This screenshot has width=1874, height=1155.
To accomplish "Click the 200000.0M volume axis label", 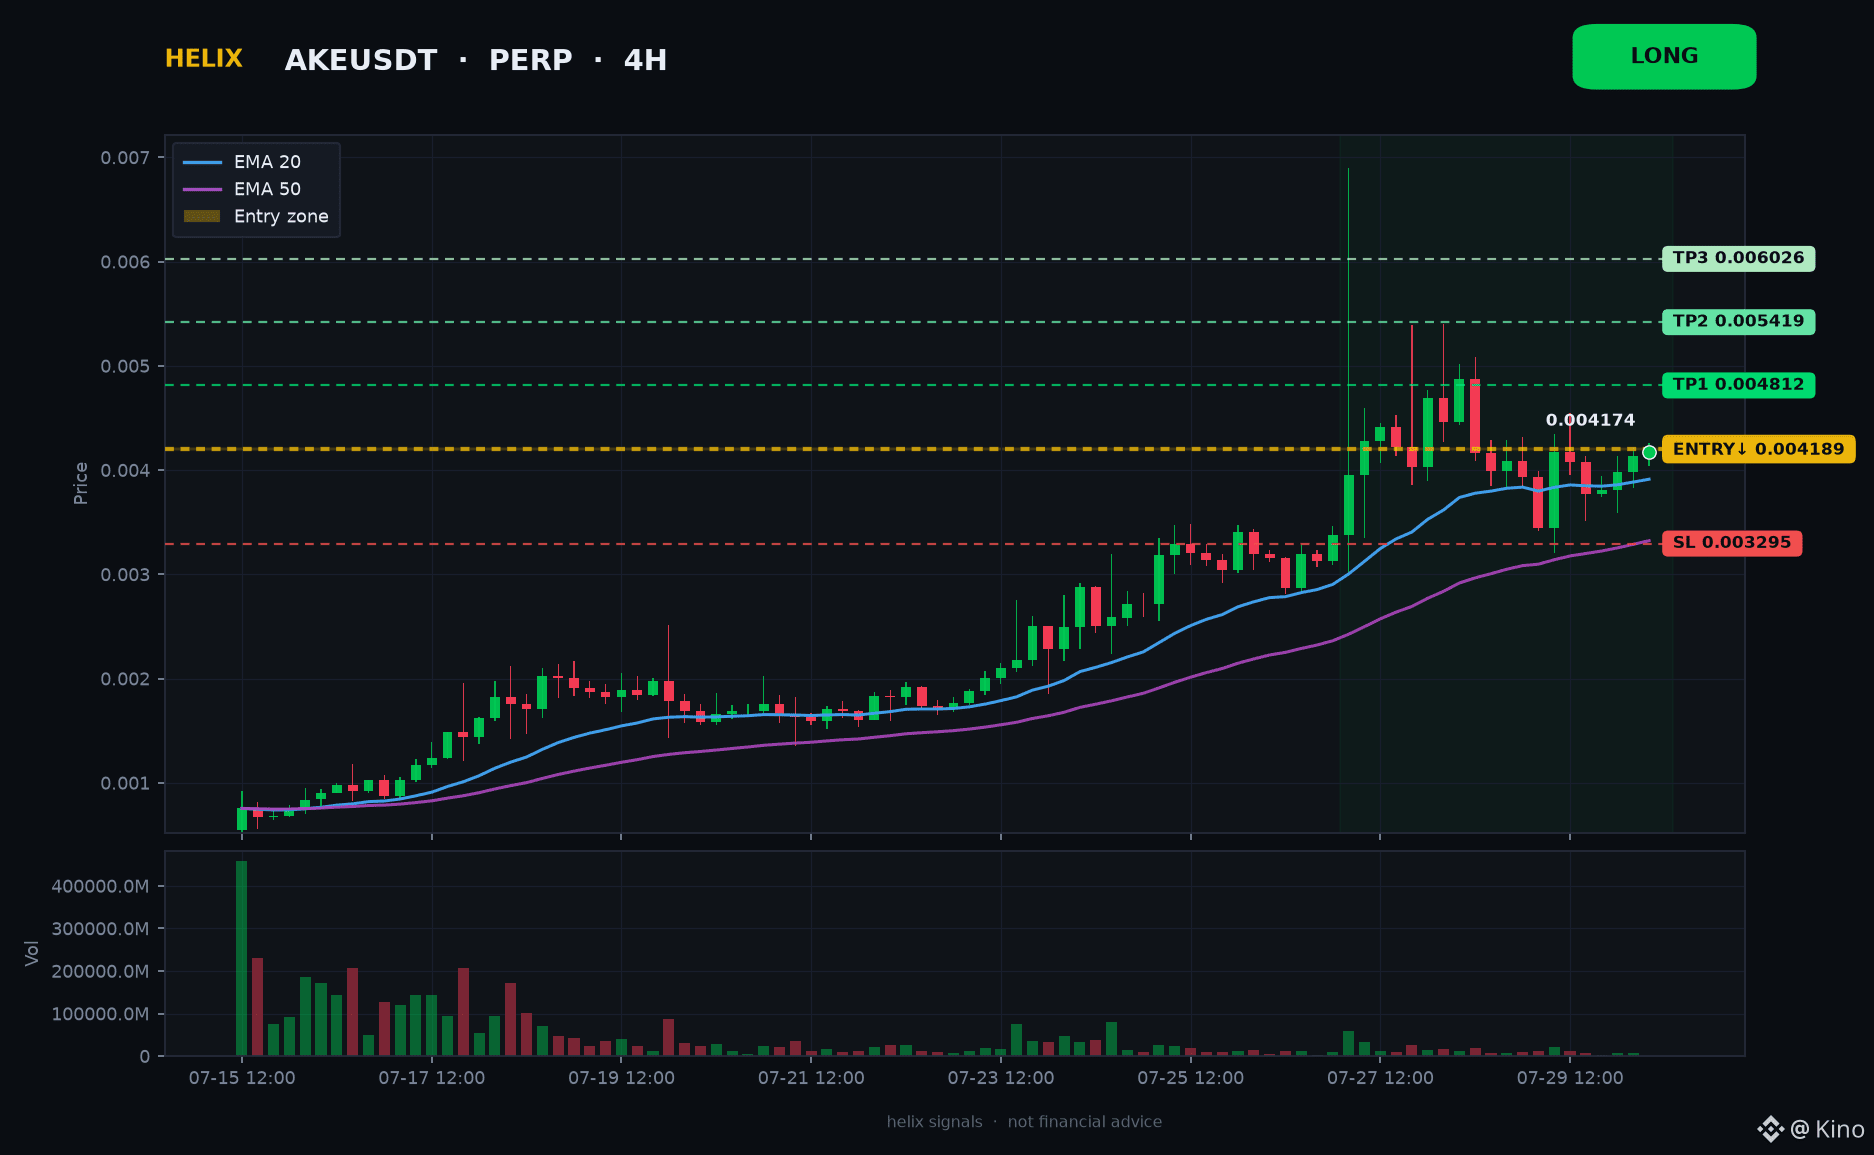I will click(x=100, y=972).
